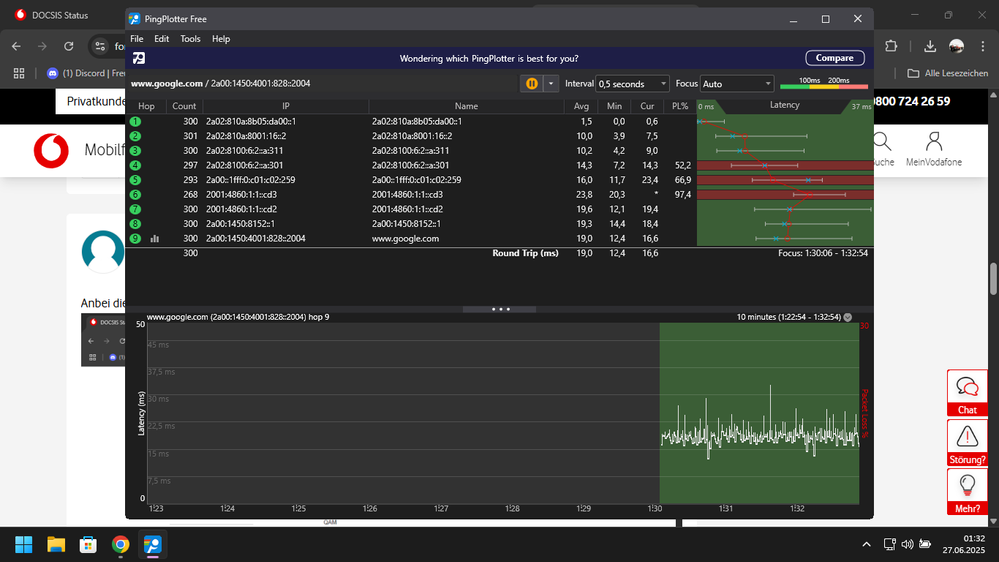Open the Chrome downloads icon
Viewport: 999px width, 562px height.
click(x=930, y=46)
